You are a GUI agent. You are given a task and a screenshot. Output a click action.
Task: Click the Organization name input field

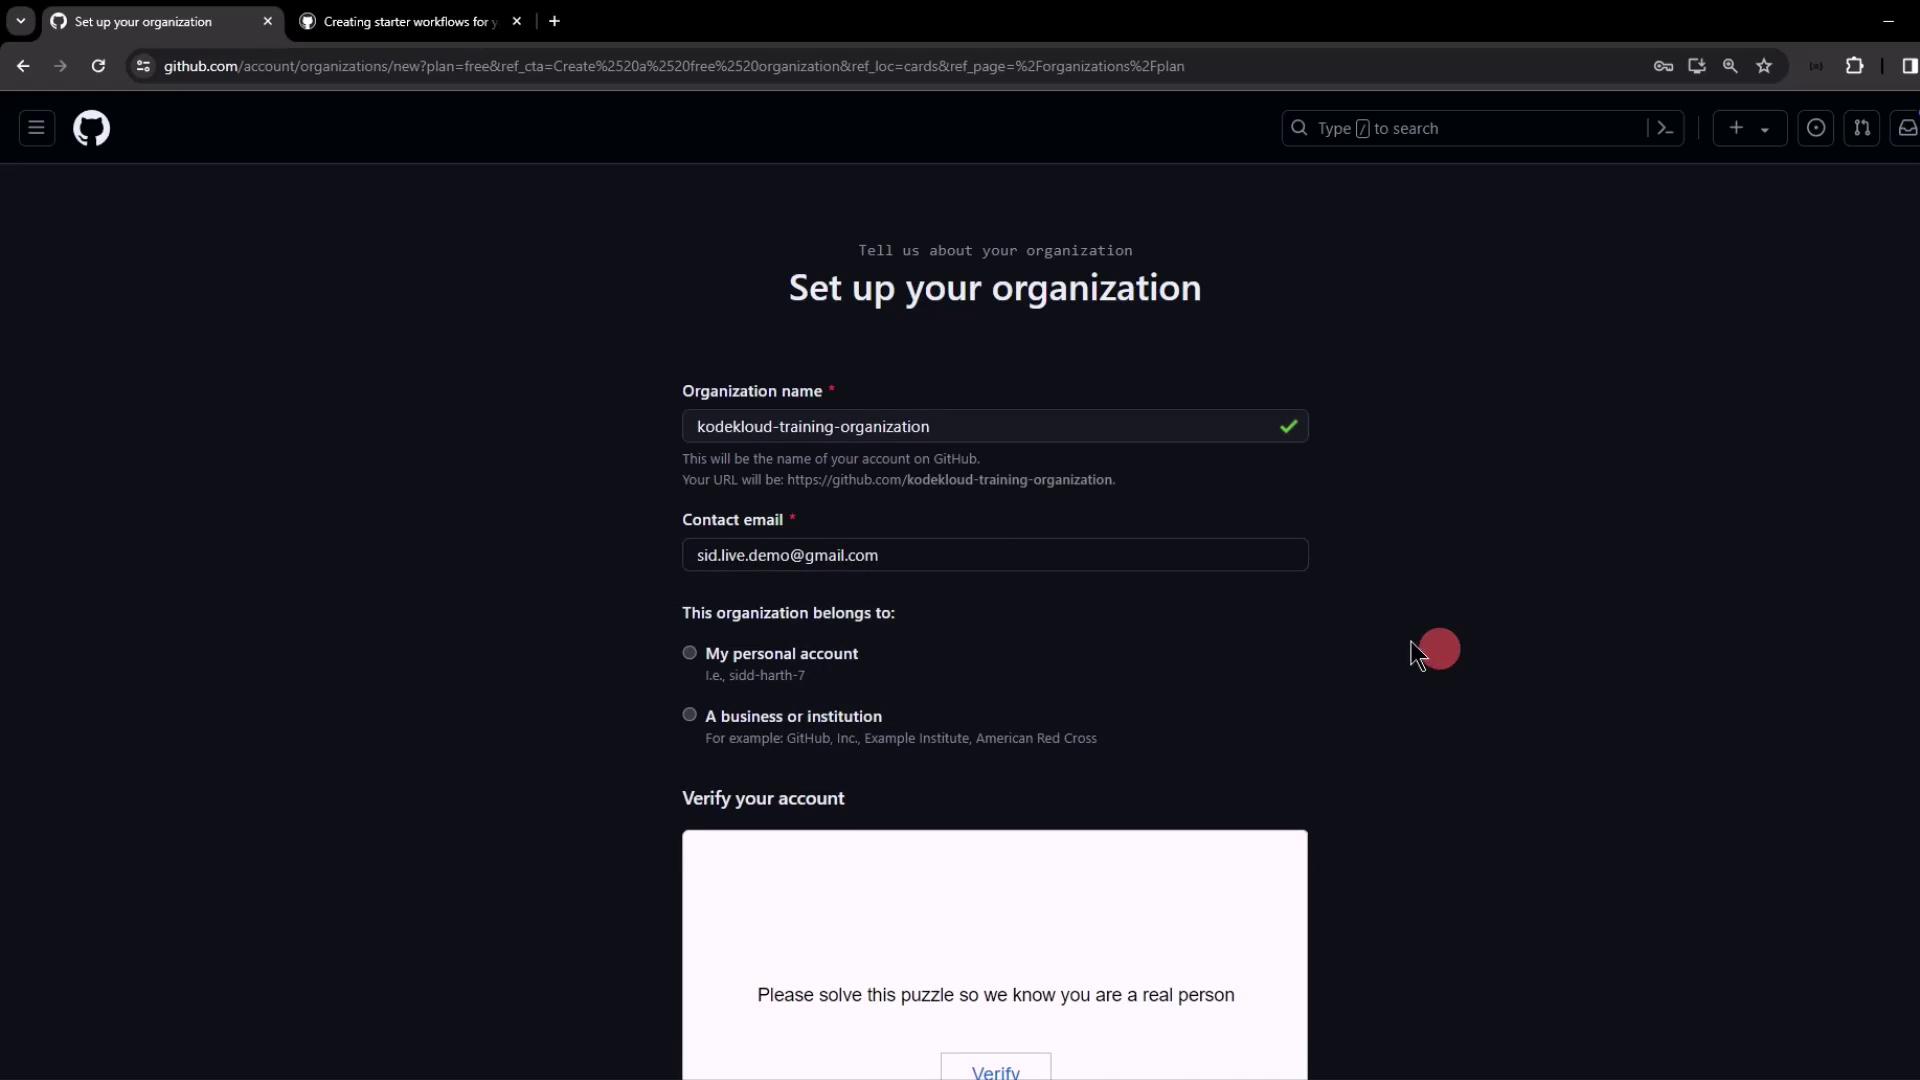[x=980, y=427]
